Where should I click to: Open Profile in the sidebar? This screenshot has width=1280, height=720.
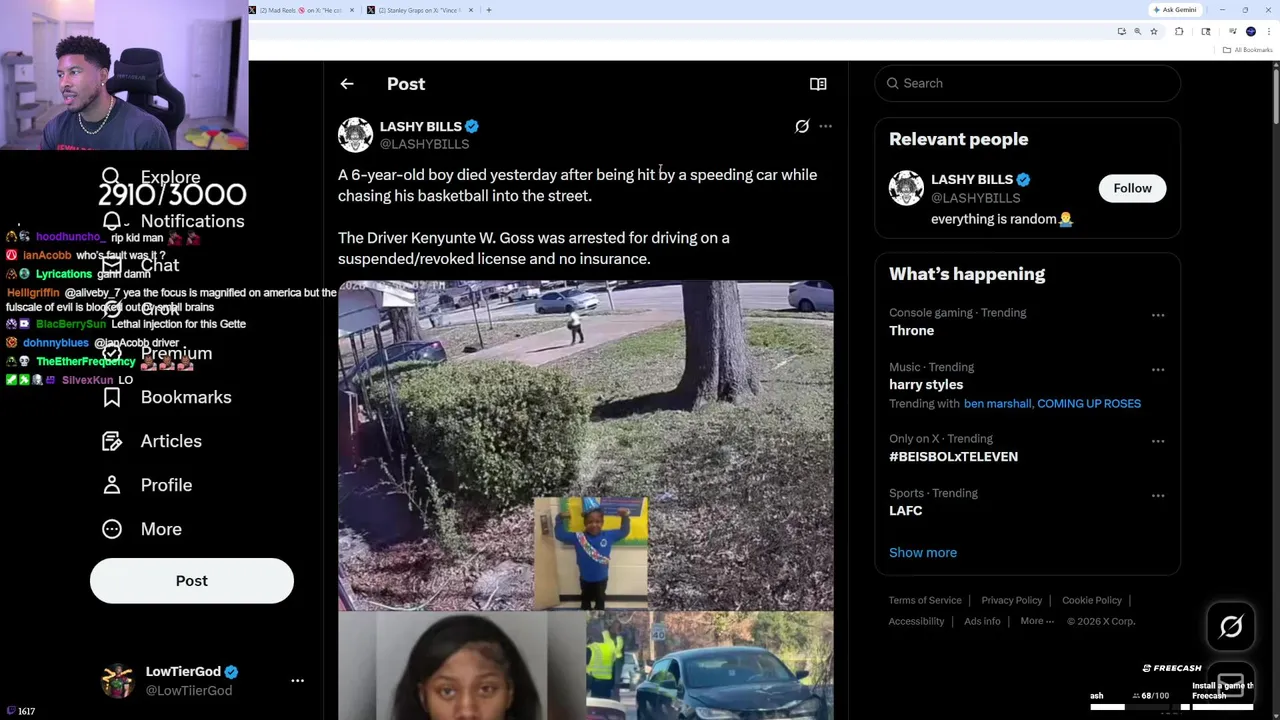coord(146,485)
